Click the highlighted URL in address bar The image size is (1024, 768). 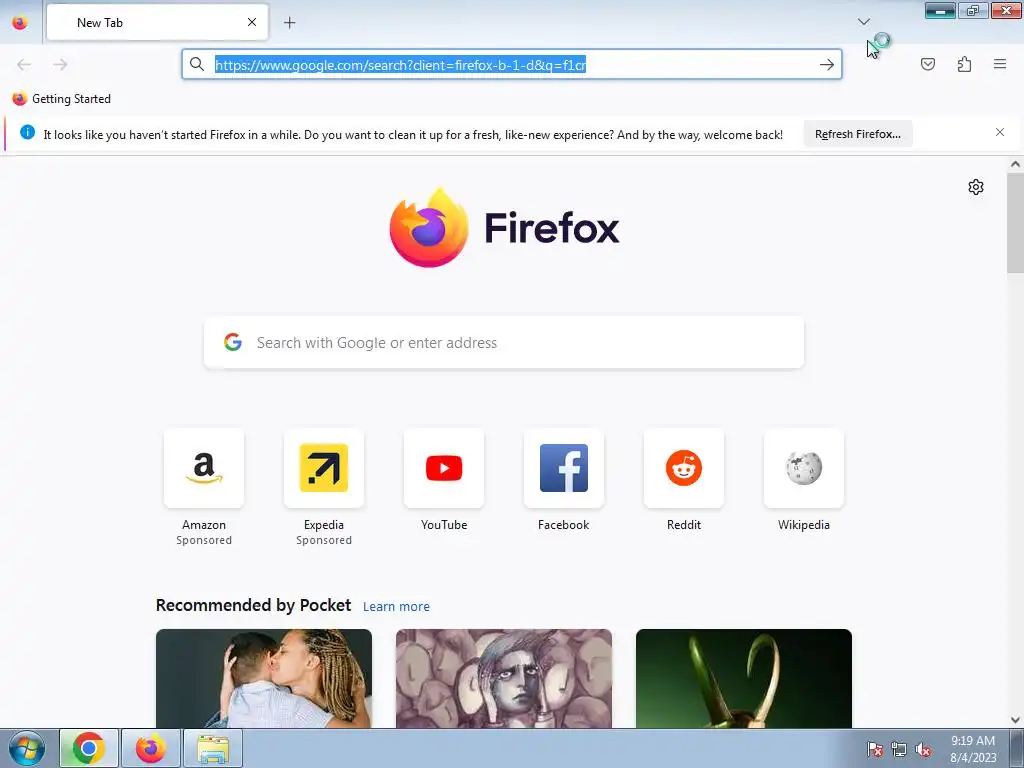pos(400,65)
